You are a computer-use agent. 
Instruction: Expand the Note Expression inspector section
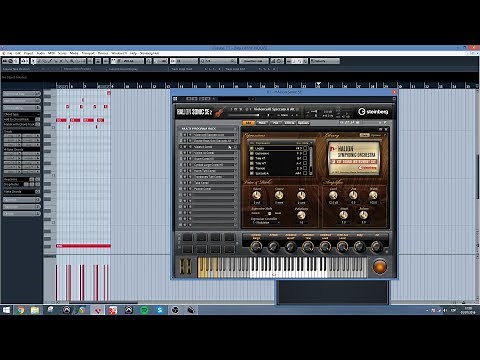[21, 101]
